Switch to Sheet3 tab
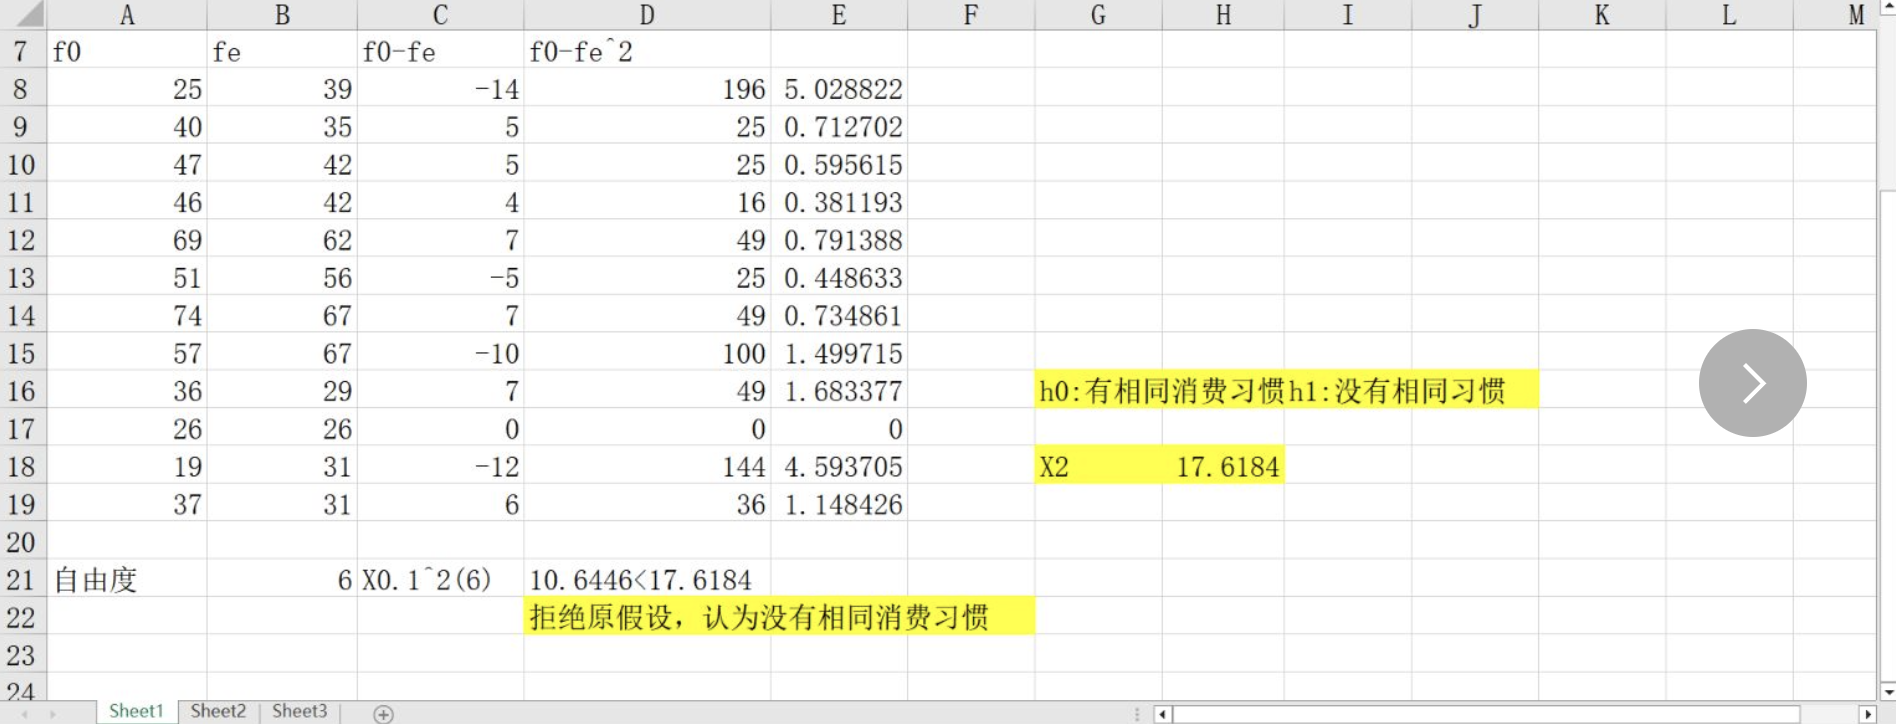This screenshot has height=724, width=1896. click(299, 711)
